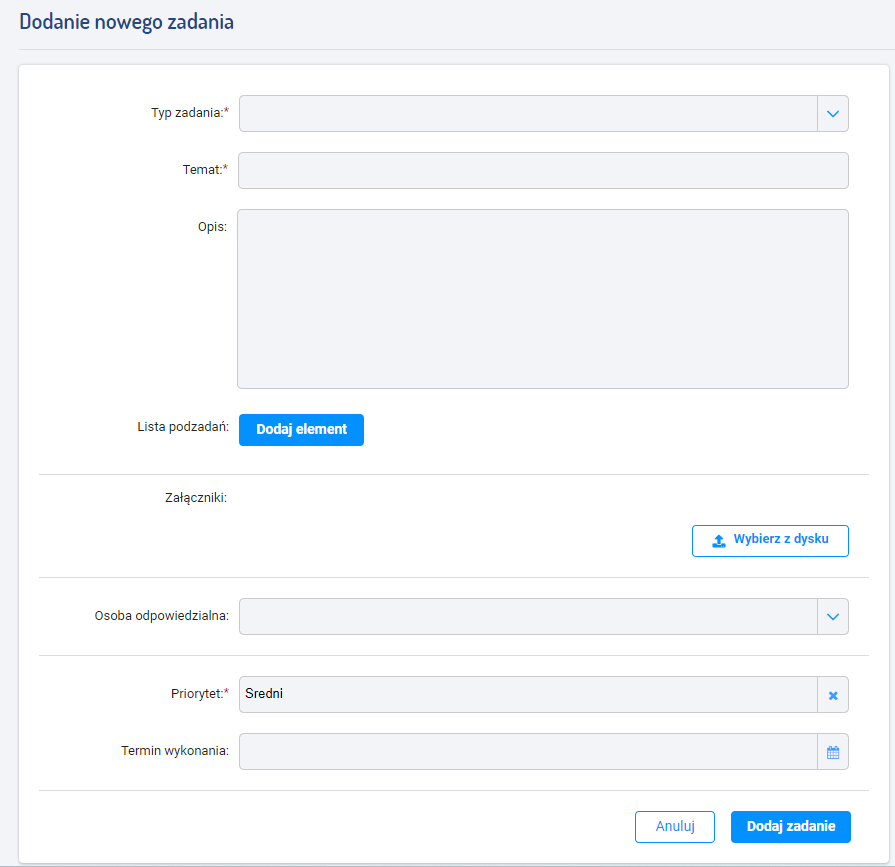Click the Termin wykonania label

click(175, 751)
